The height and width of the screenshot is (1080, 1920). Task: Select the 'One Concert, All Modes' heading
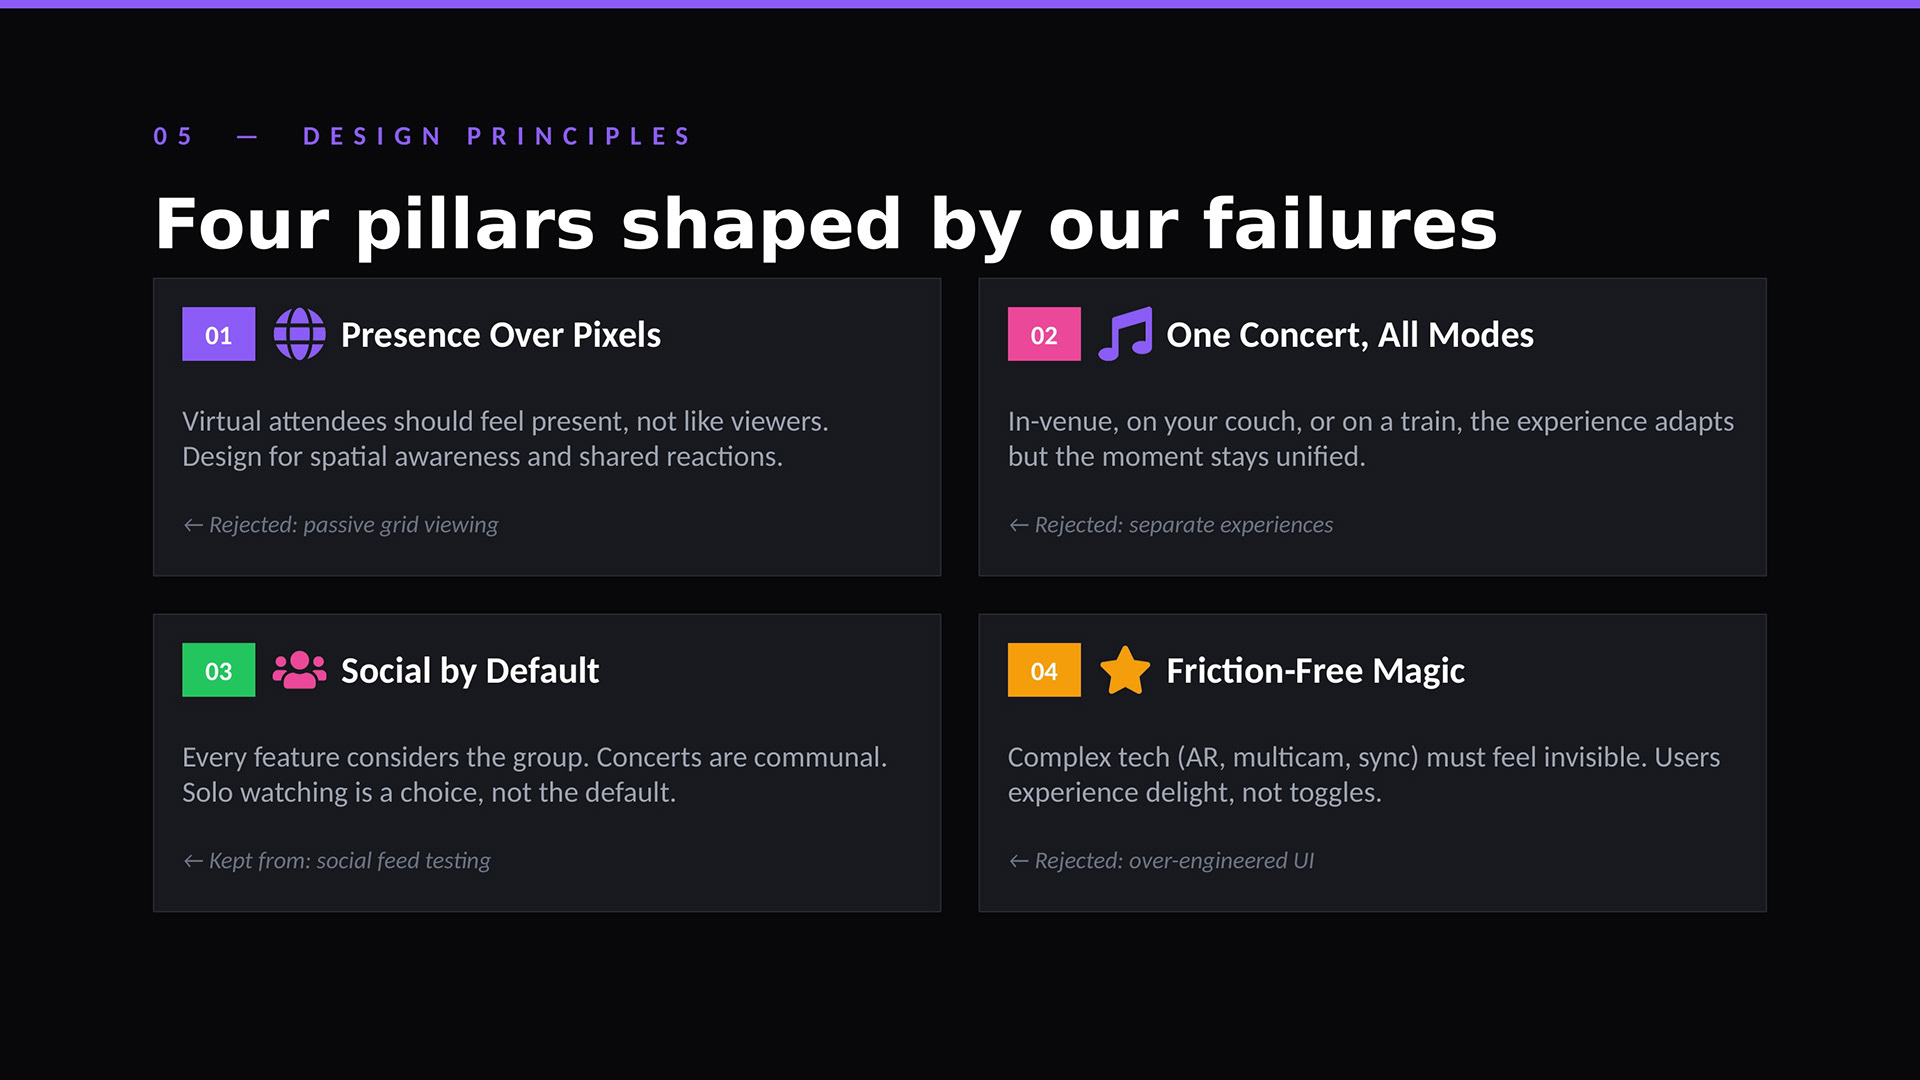pos(1349,335)
